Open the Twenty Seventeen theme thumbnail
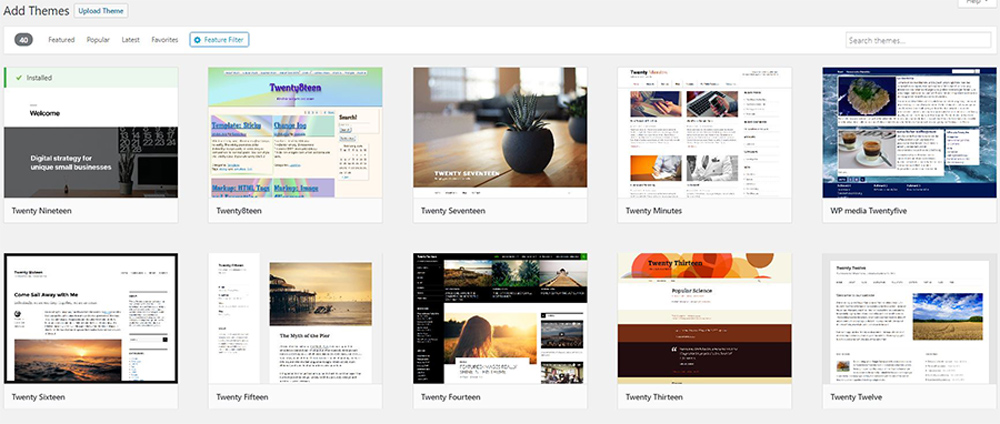Screen dimensions: 1000x424 [x=500, y=133]
